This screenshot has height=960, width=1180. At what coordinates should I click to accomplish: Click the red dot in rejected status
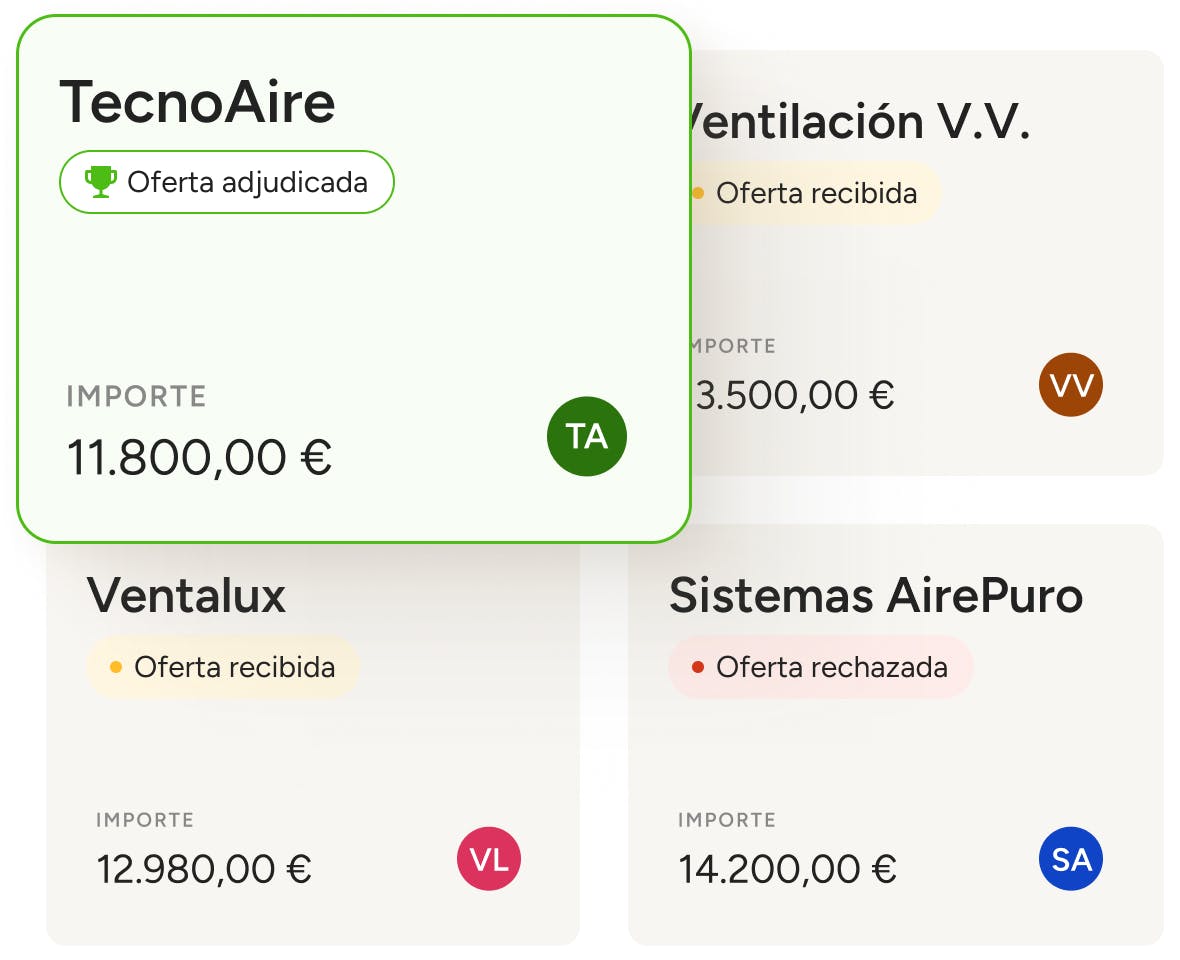(697, 667)
